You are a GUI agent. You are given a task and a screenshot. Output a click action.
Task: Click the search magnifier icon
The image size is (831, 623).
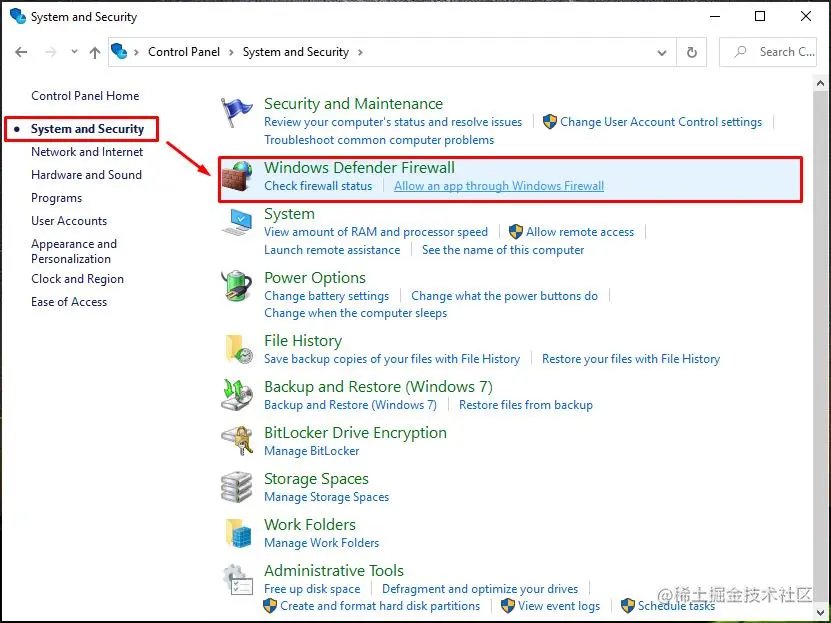click(740, 51)
